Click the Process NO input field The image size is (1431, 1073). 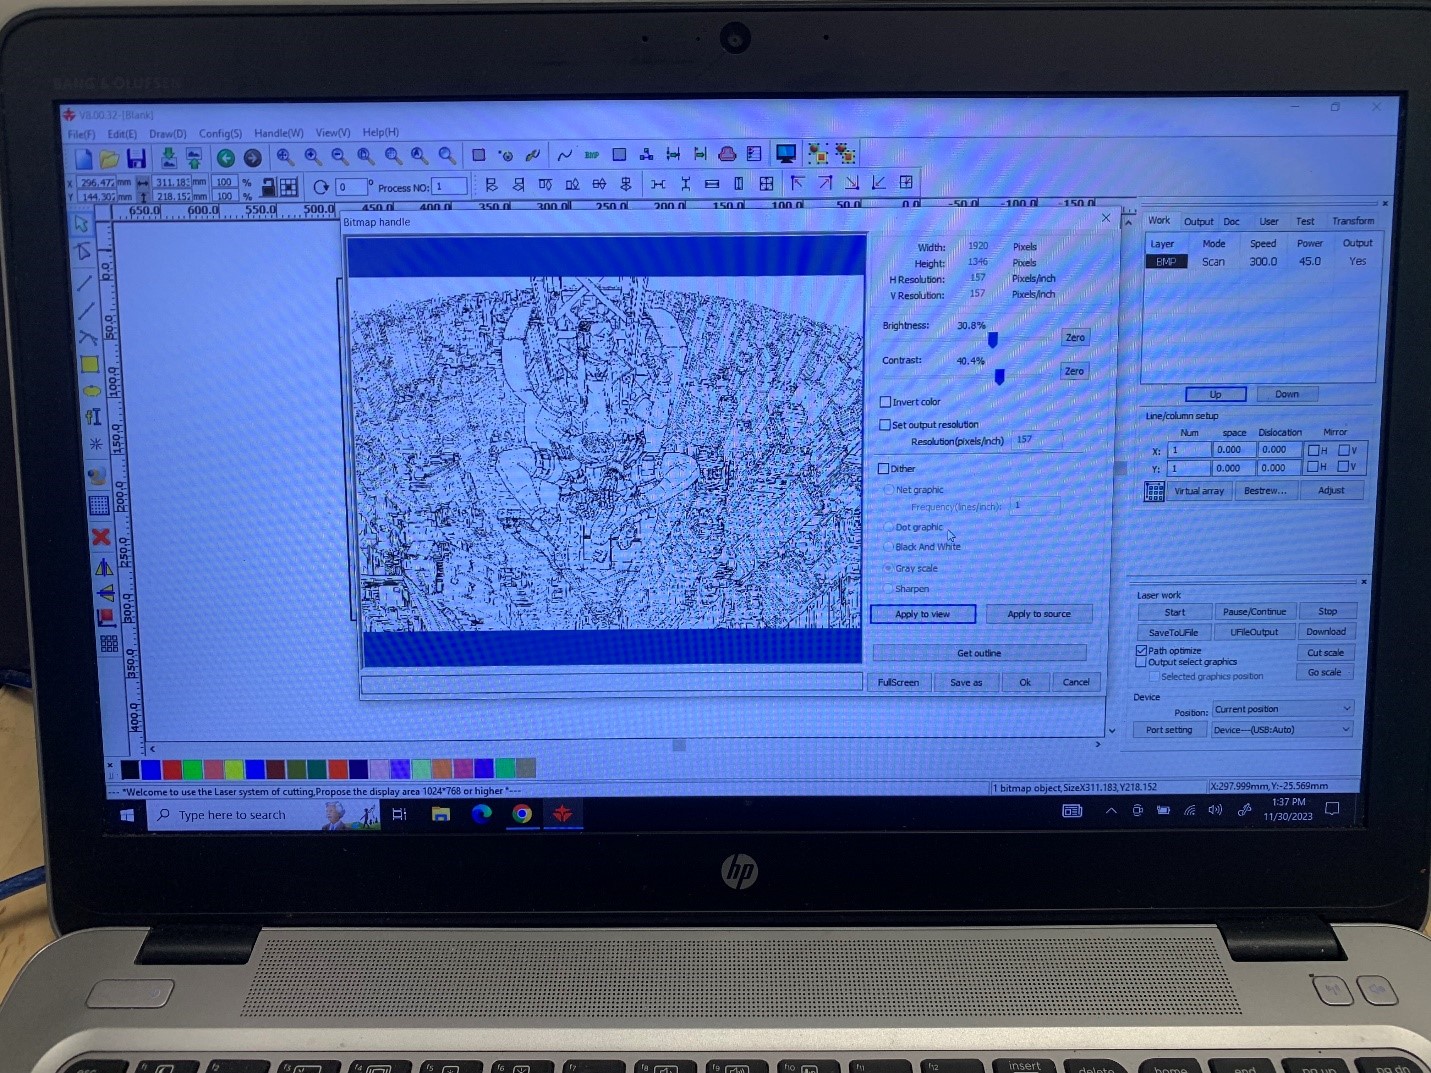click(x=449, y=187)
